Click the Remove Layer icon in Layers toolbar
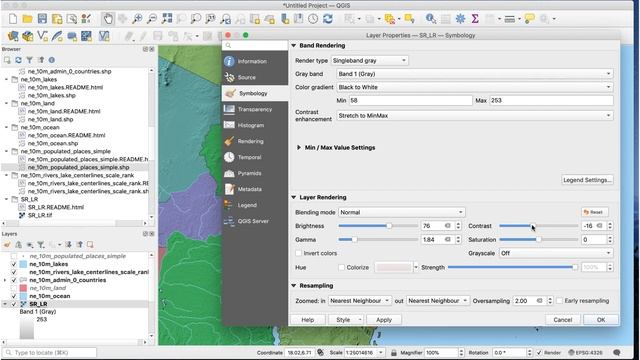Screen dimensions: 640x360 (x=90, y=245)
